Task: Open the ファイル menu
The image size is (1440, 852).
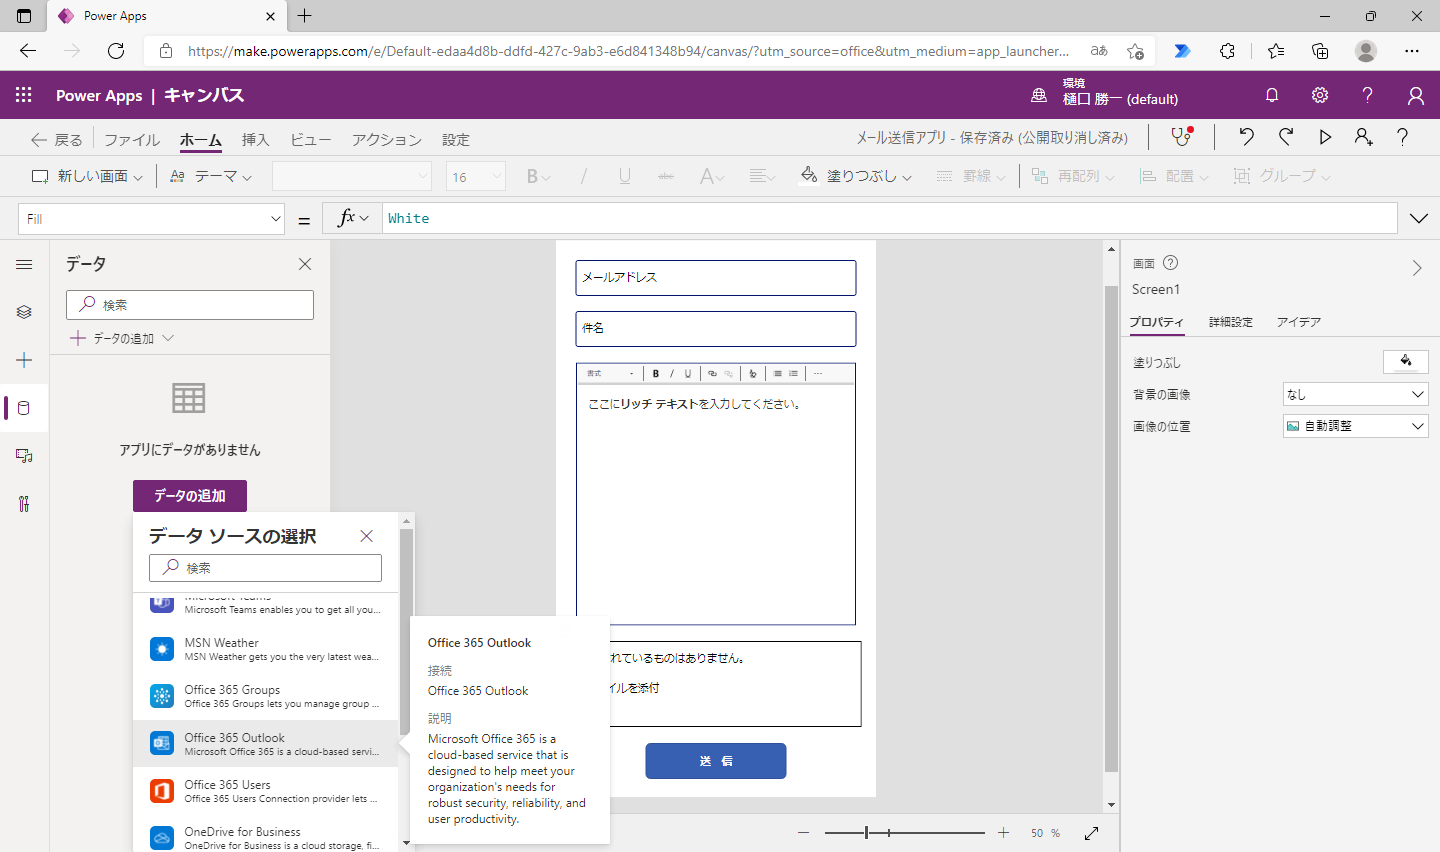Action: coord(132,140)
